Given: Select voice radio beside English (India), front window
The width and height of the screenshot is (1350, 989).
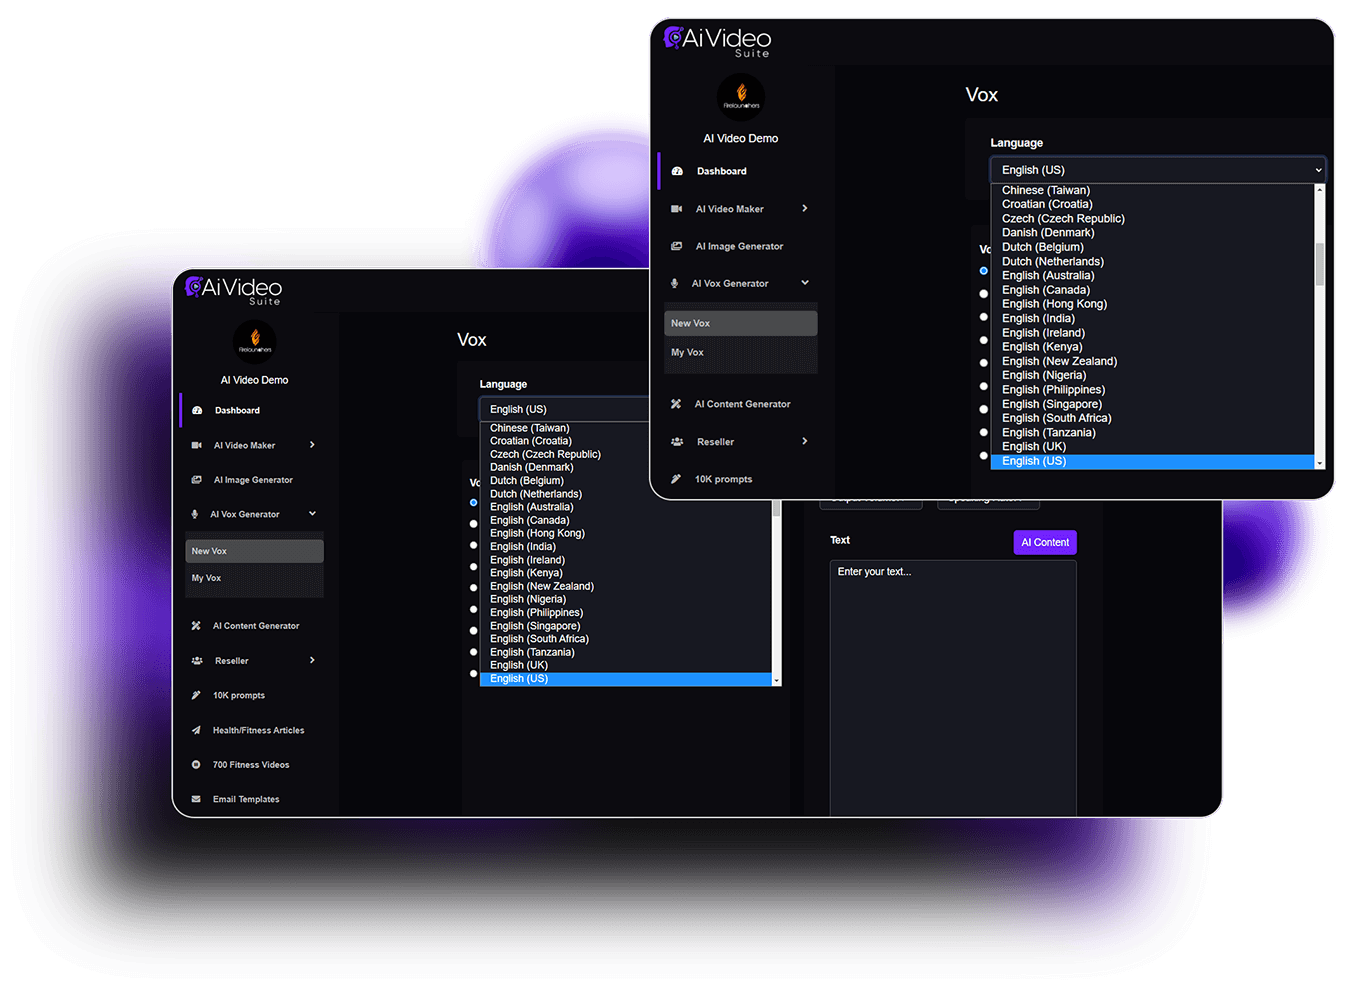Looking at the screenshot, I should point(984,317).
